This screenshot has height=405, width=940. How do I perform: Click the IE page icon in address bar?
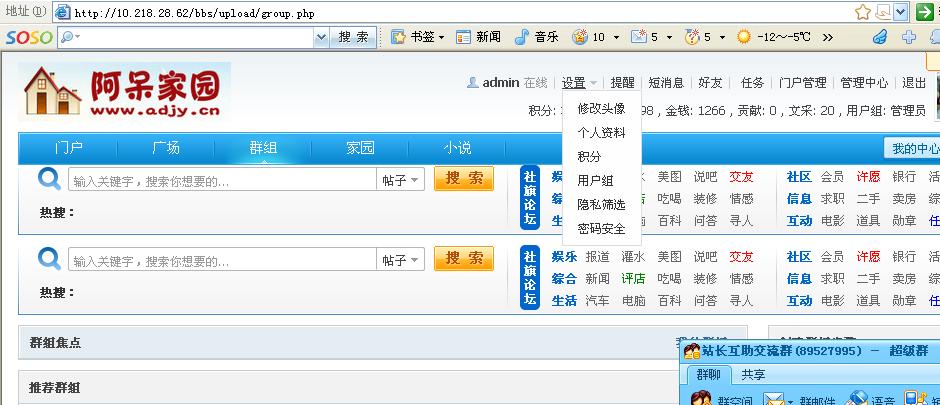pos(62,12)
